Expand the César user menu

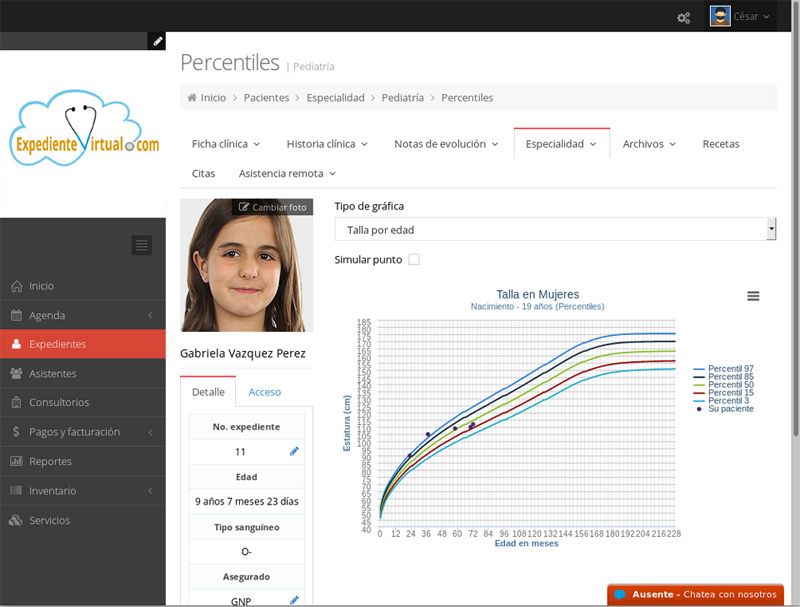(740, 17)
